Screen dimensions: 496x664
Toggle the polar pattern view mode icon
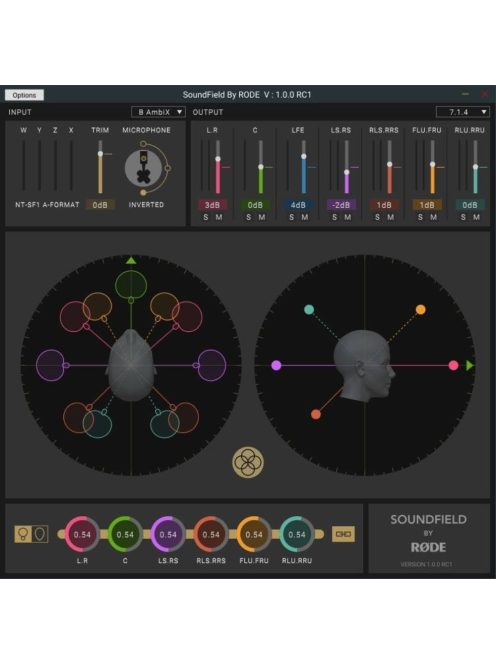[x=31, y=534]
